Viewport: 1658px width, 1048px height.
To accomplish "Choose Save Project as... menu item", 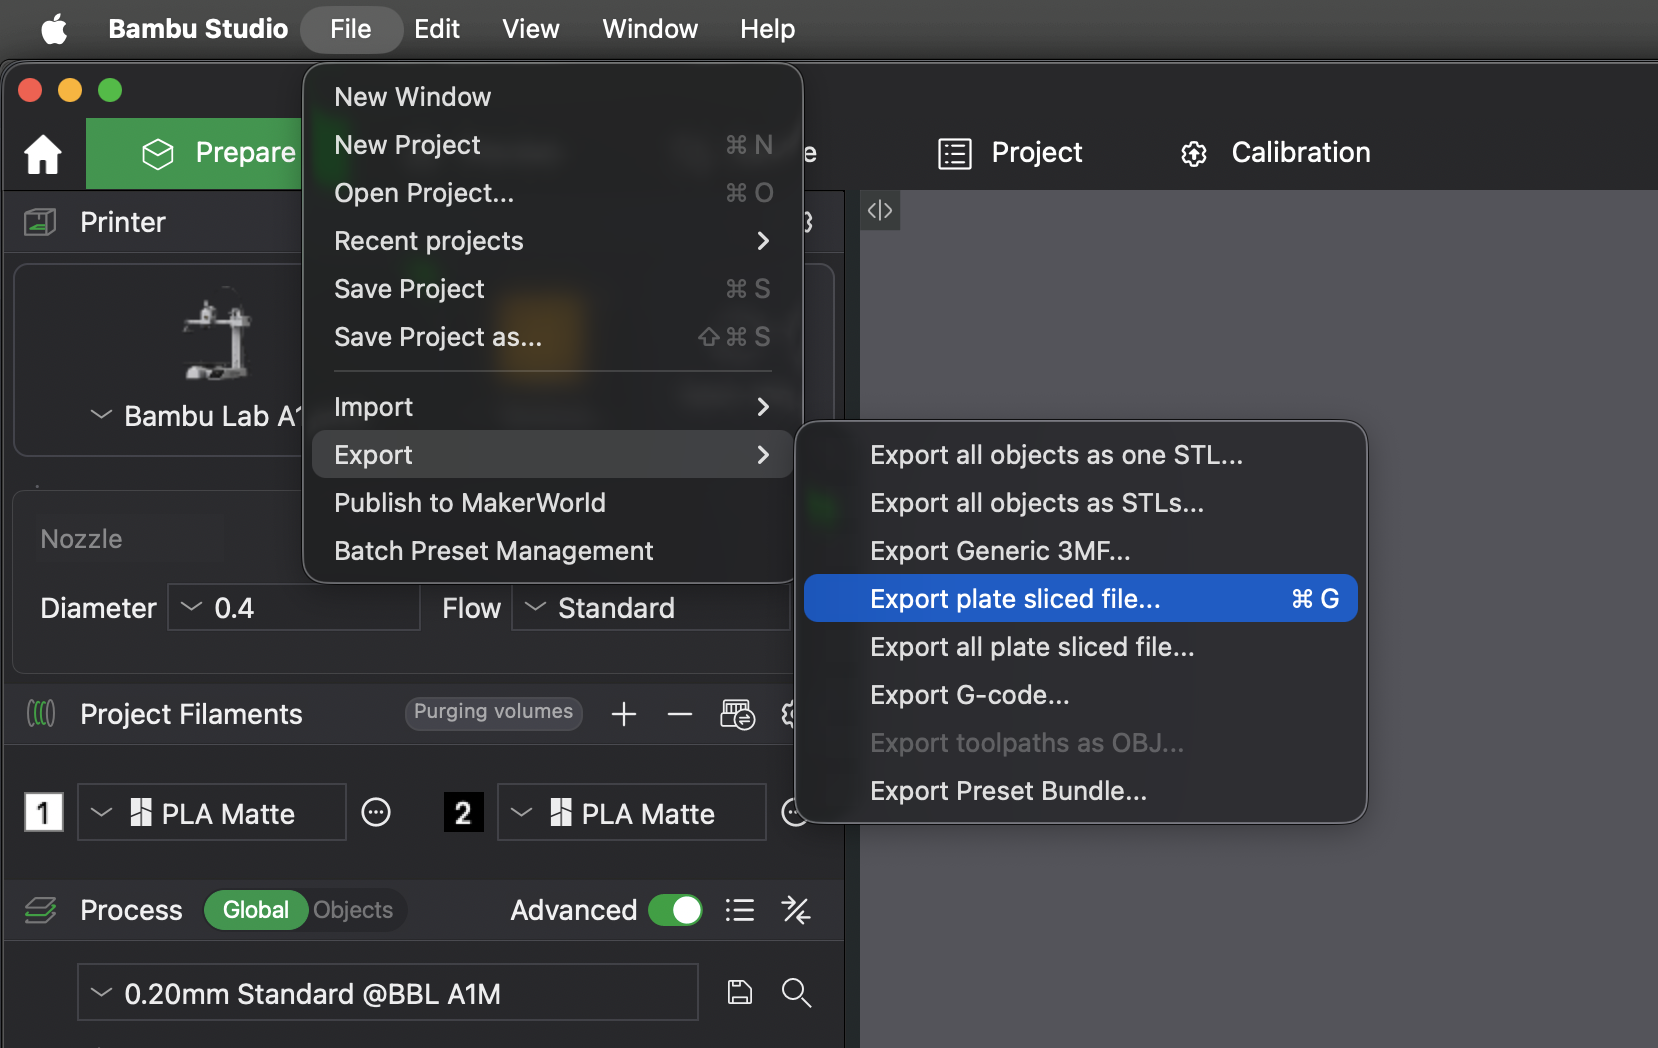I will [x=553, y=337].
